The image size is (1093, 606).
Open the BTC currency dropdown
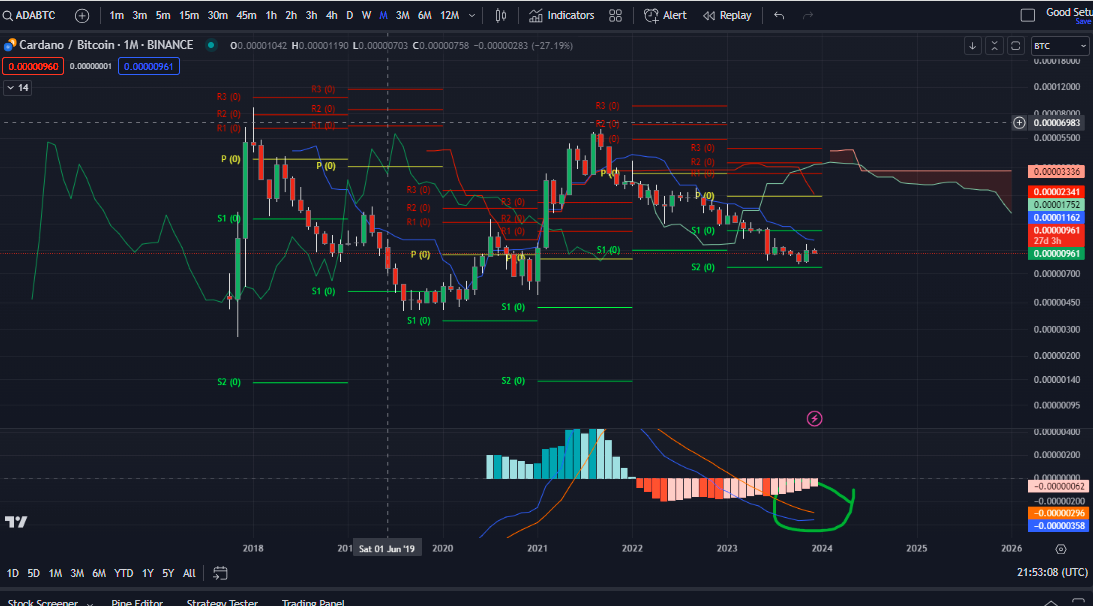1060,46
